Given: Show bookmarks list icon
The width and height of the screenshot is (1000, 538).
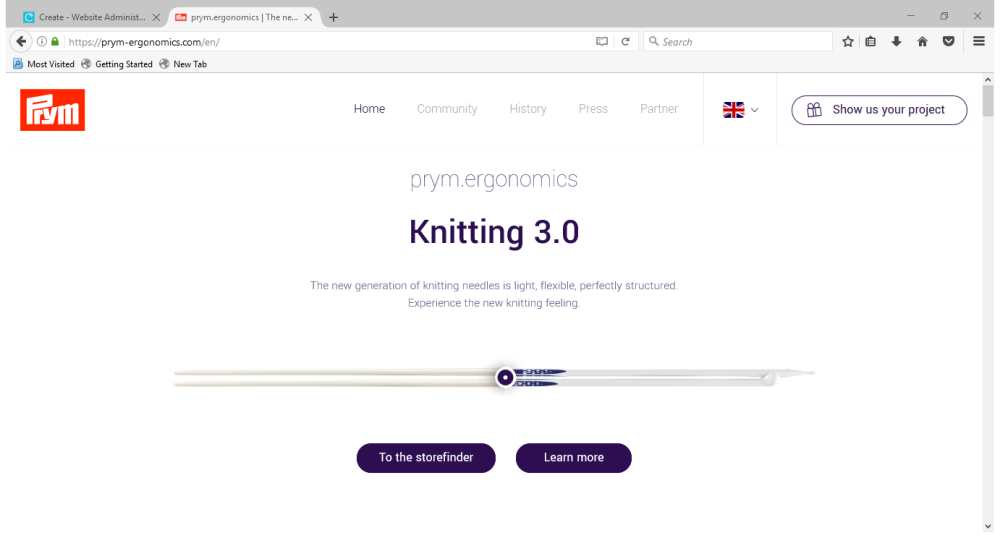Looking at the screenshot, I should click(871, 41).
